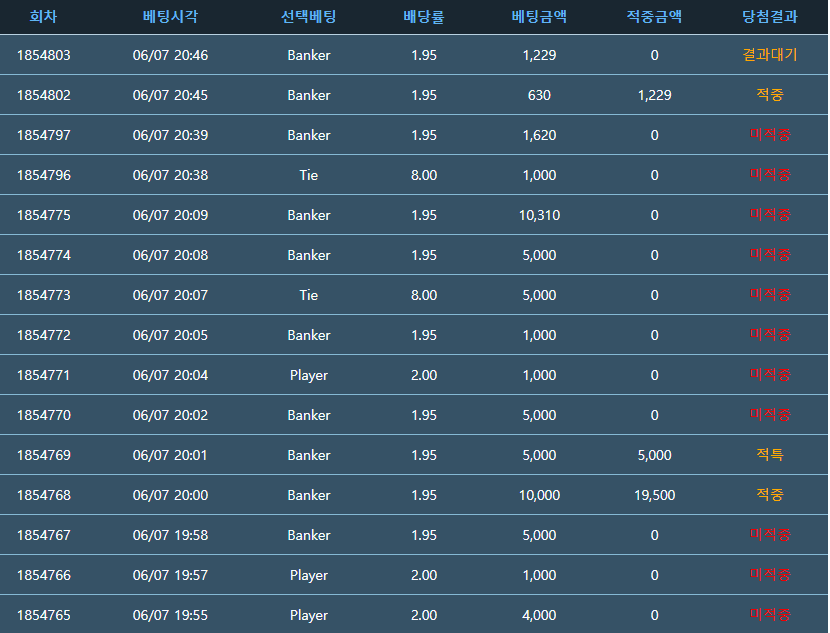This screenshot has width=830, height=633.
Task: Select round number 1854797
Action: pos(43,135)
